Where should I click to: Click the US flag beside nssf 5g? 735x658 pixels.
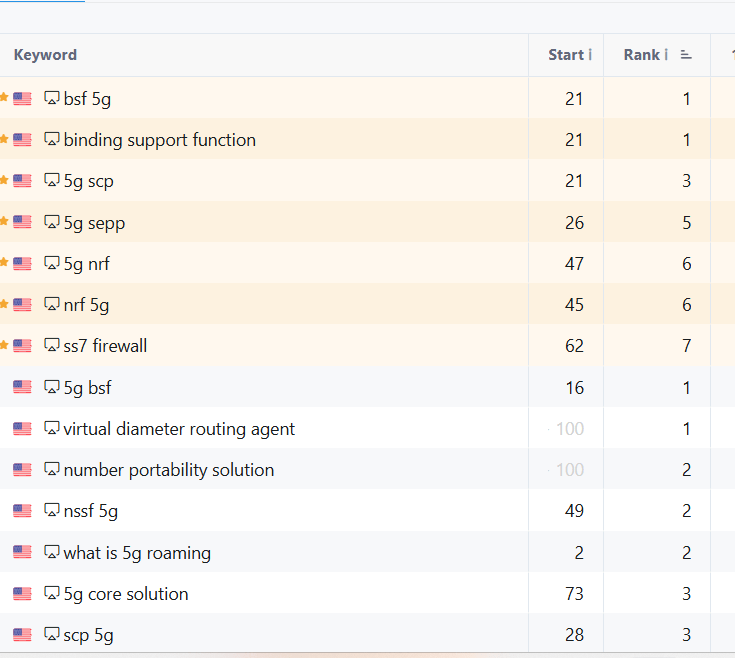[x=22, y=511]
